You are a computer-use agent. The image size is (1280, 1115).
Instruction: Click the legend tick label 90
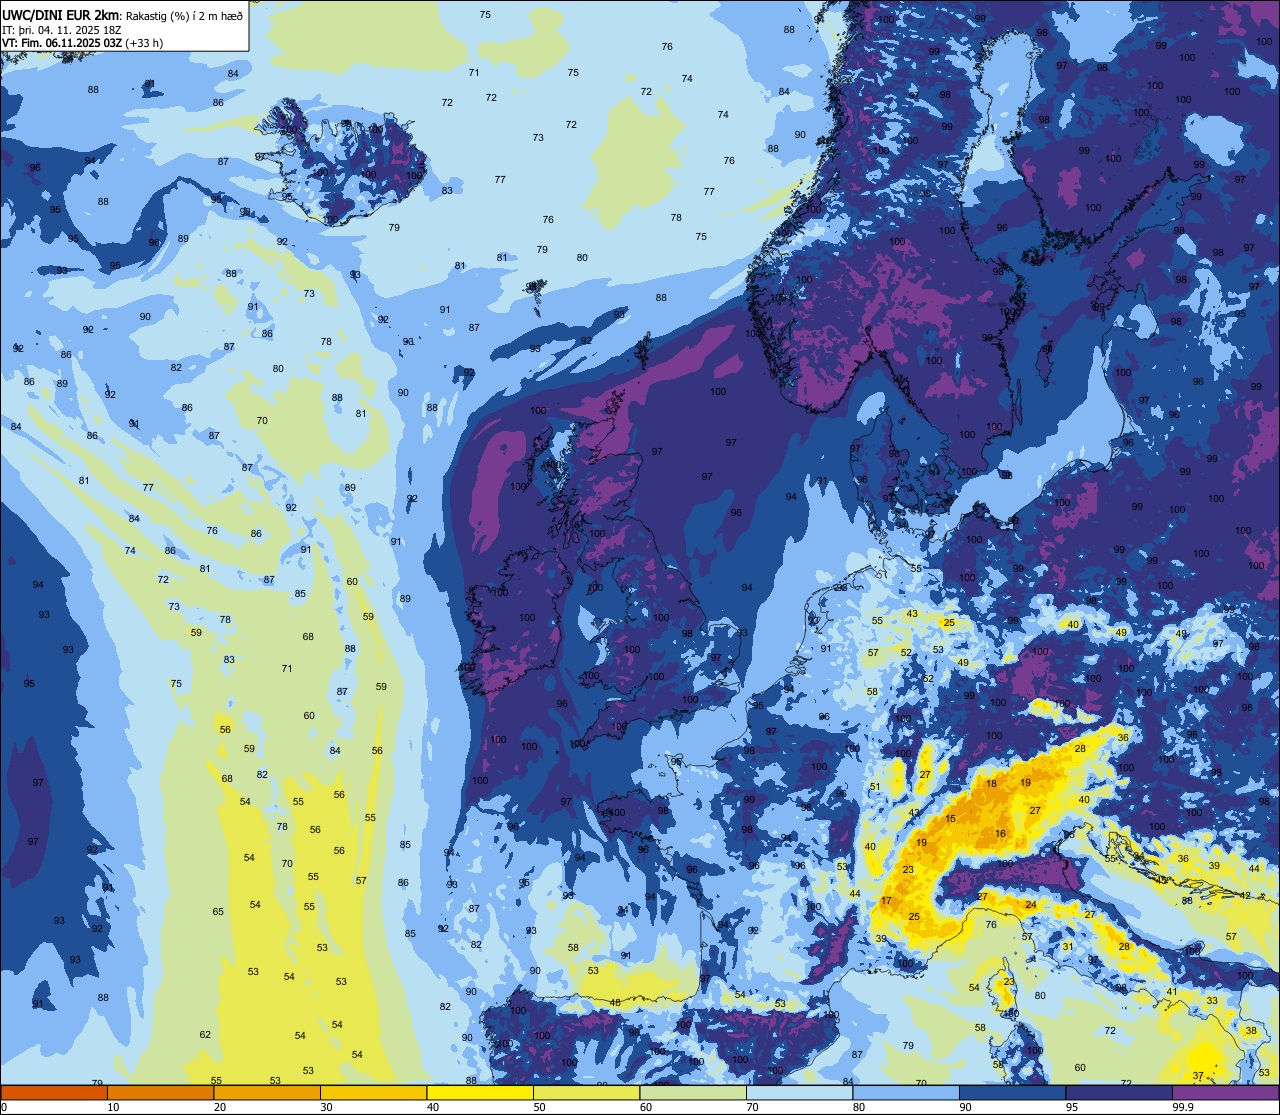[x=965, y=1107]
